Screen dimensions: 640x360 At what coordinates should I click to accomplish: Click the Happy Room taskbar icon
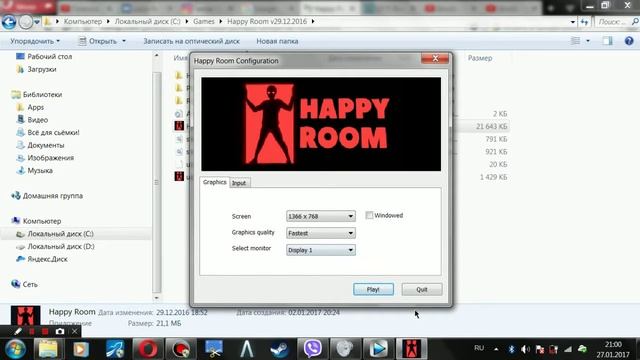(411, 349)
